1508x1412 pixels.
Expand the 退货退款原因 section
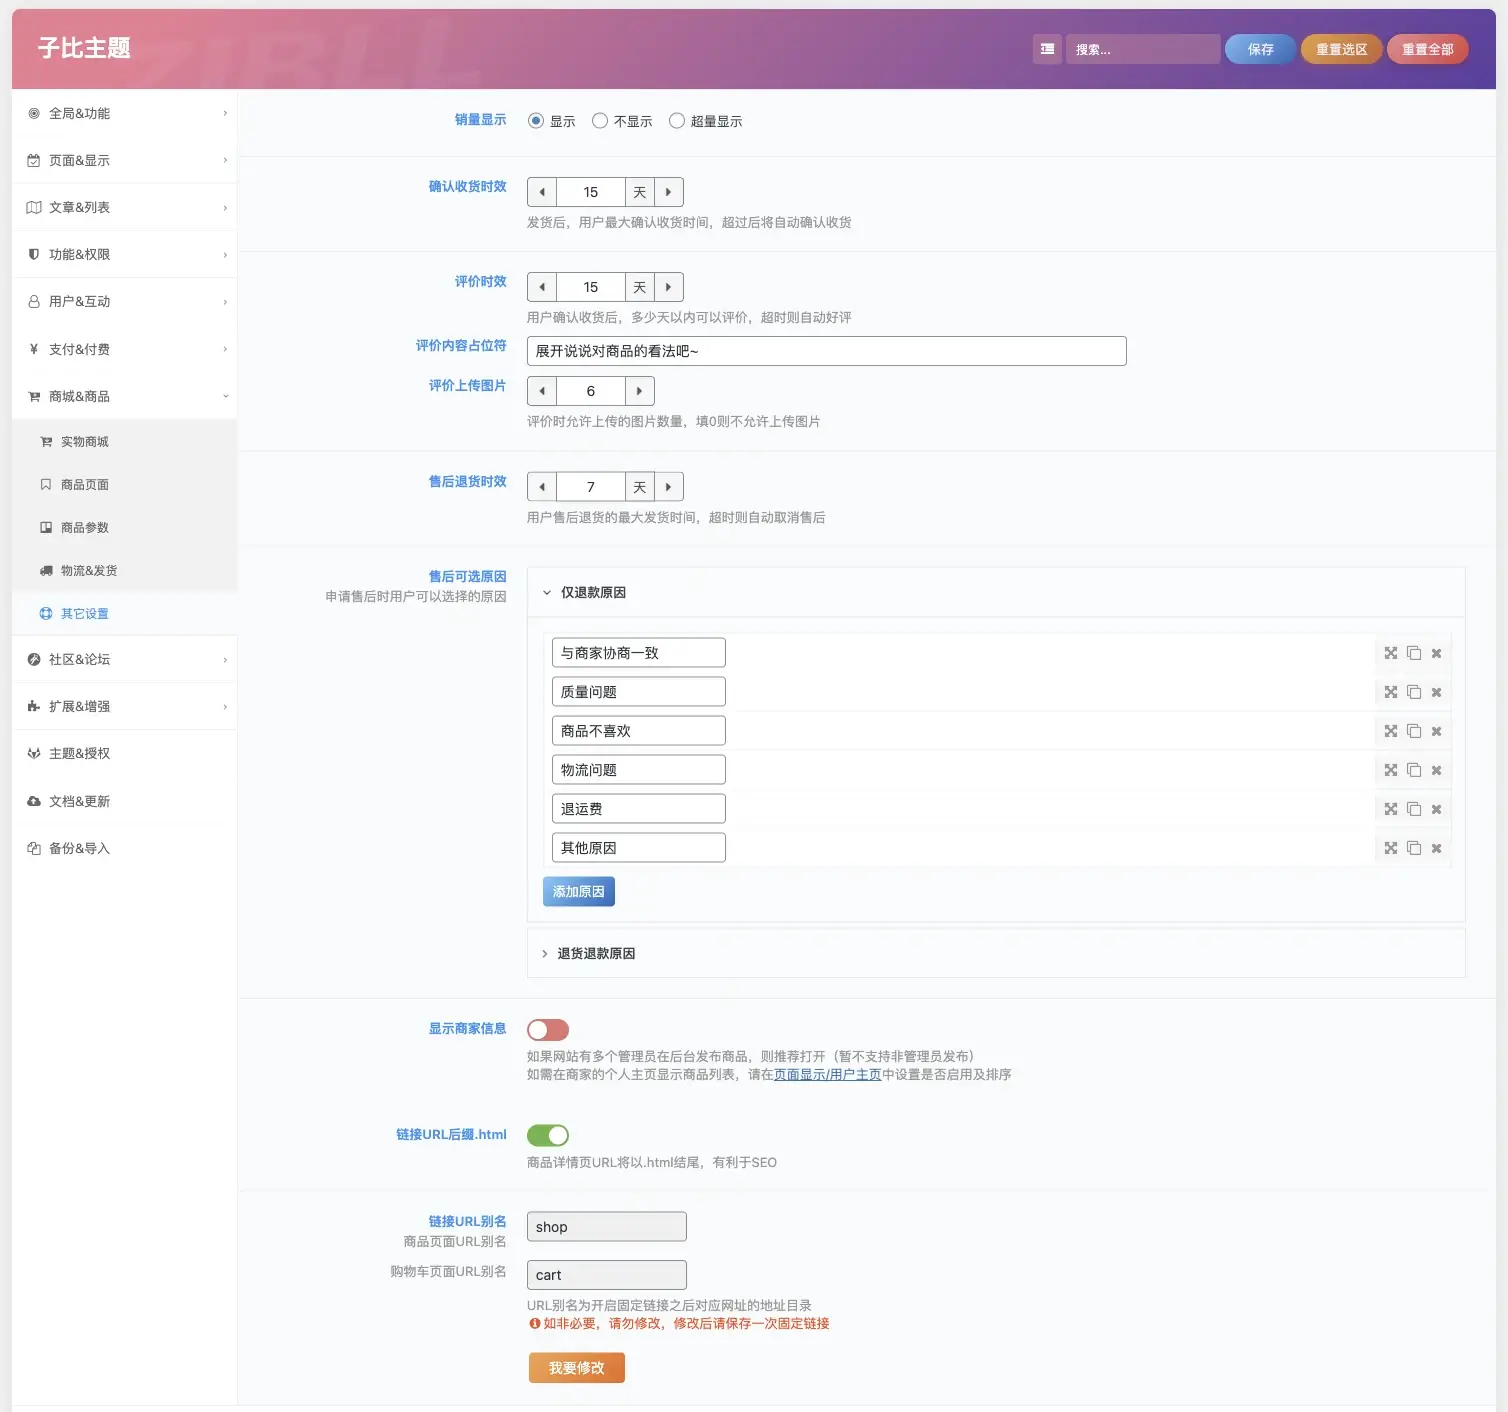click(x=596, y=954)
